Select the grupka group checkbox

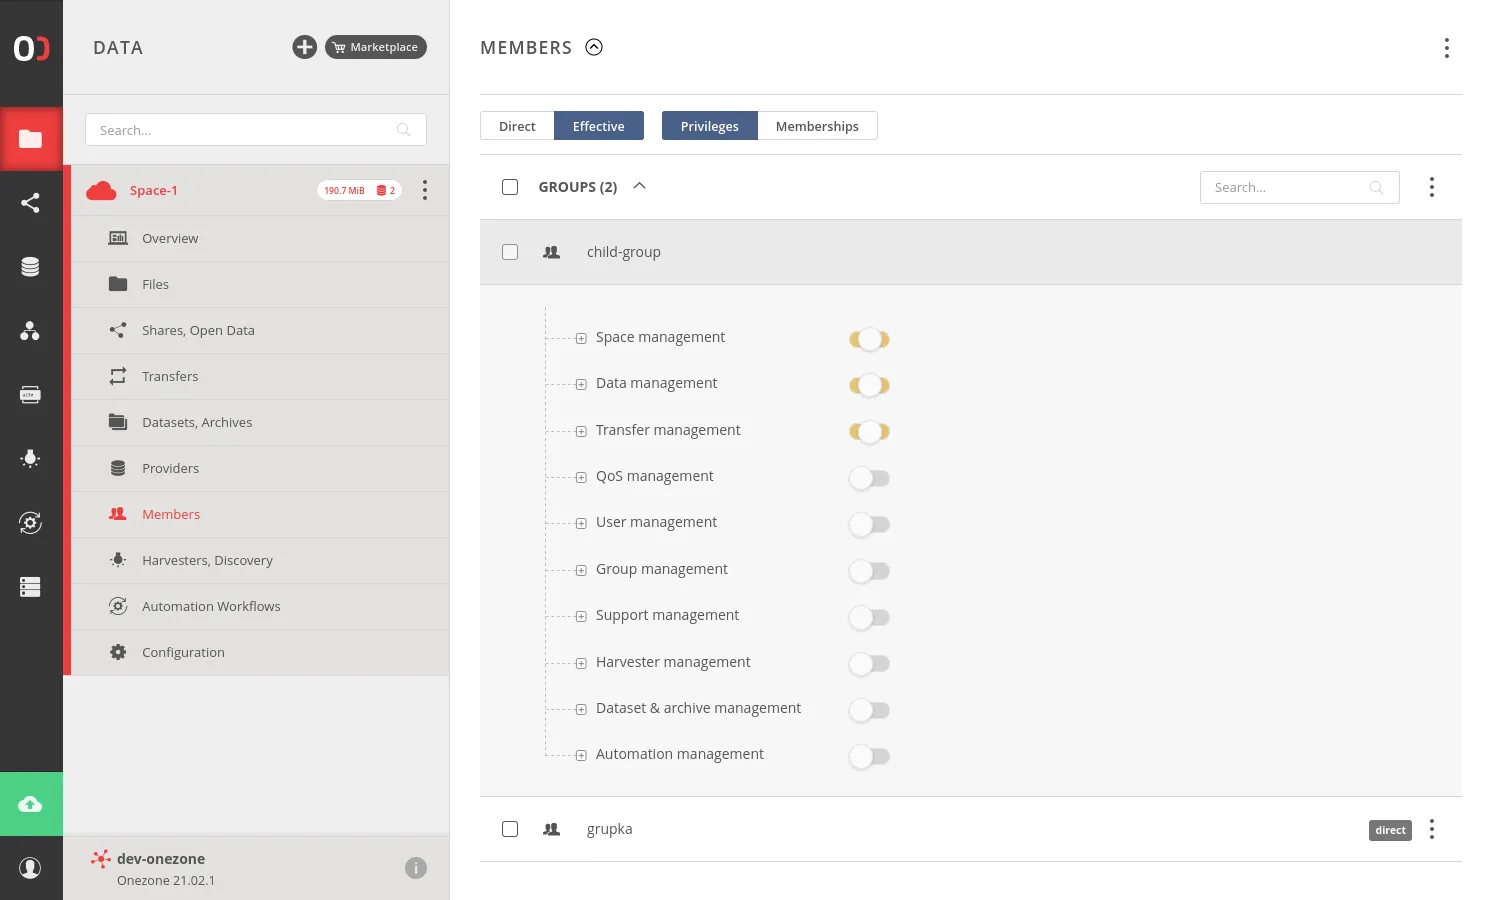[510, 829]
